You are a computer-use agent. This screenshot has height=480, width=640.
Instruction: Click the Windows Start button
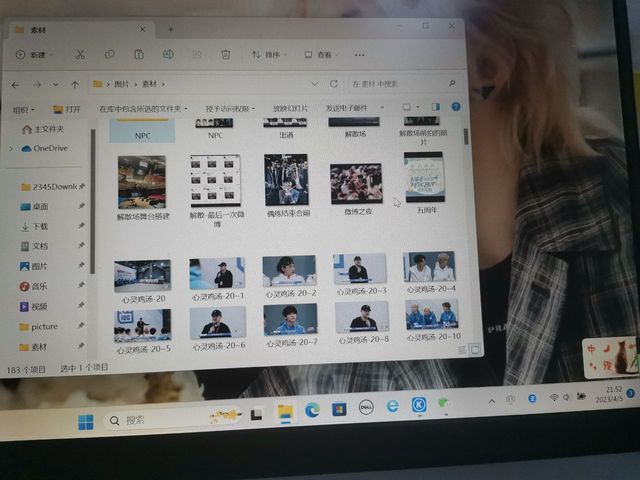pyautogui.click(x=86, y=421)
